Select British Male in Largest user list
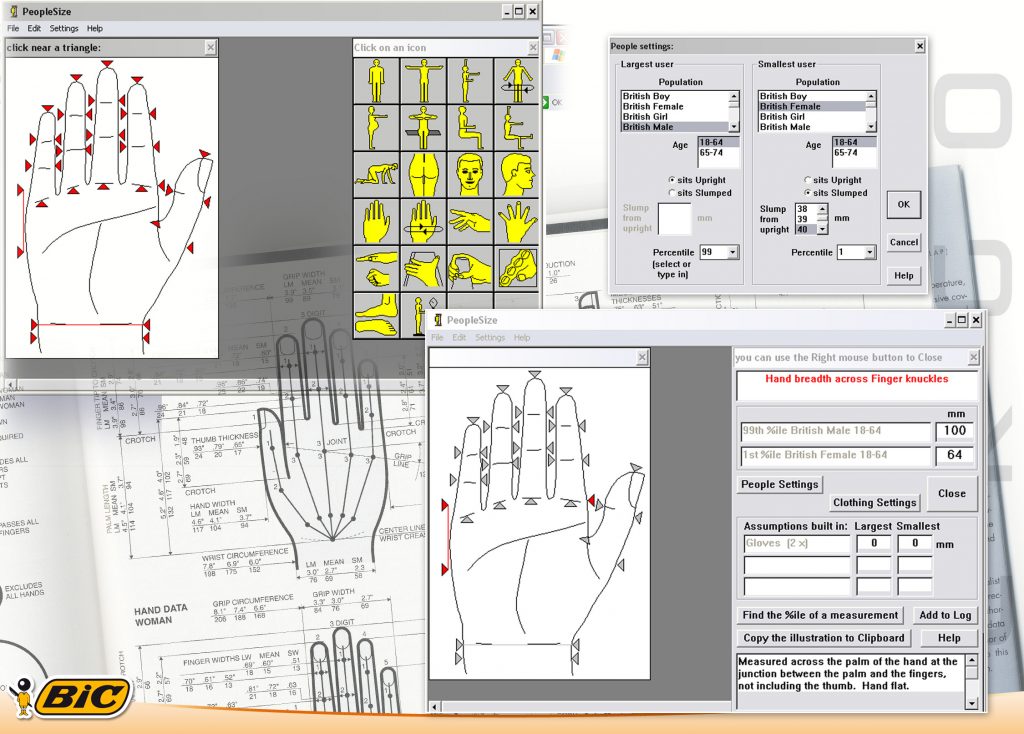1024x734 pixels. (x=675, y=127)
